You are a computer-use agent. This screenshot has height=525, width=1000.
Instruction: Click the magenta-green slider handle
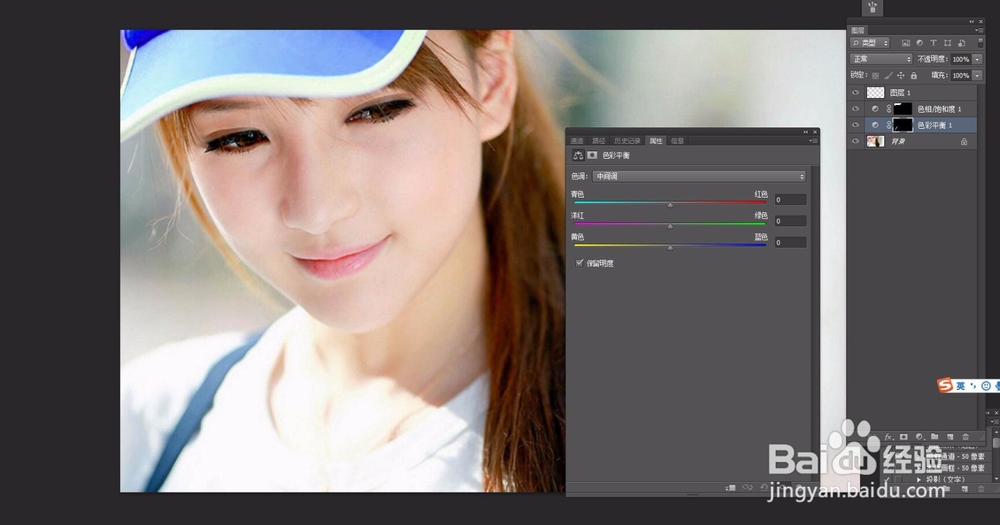point(670,226)
